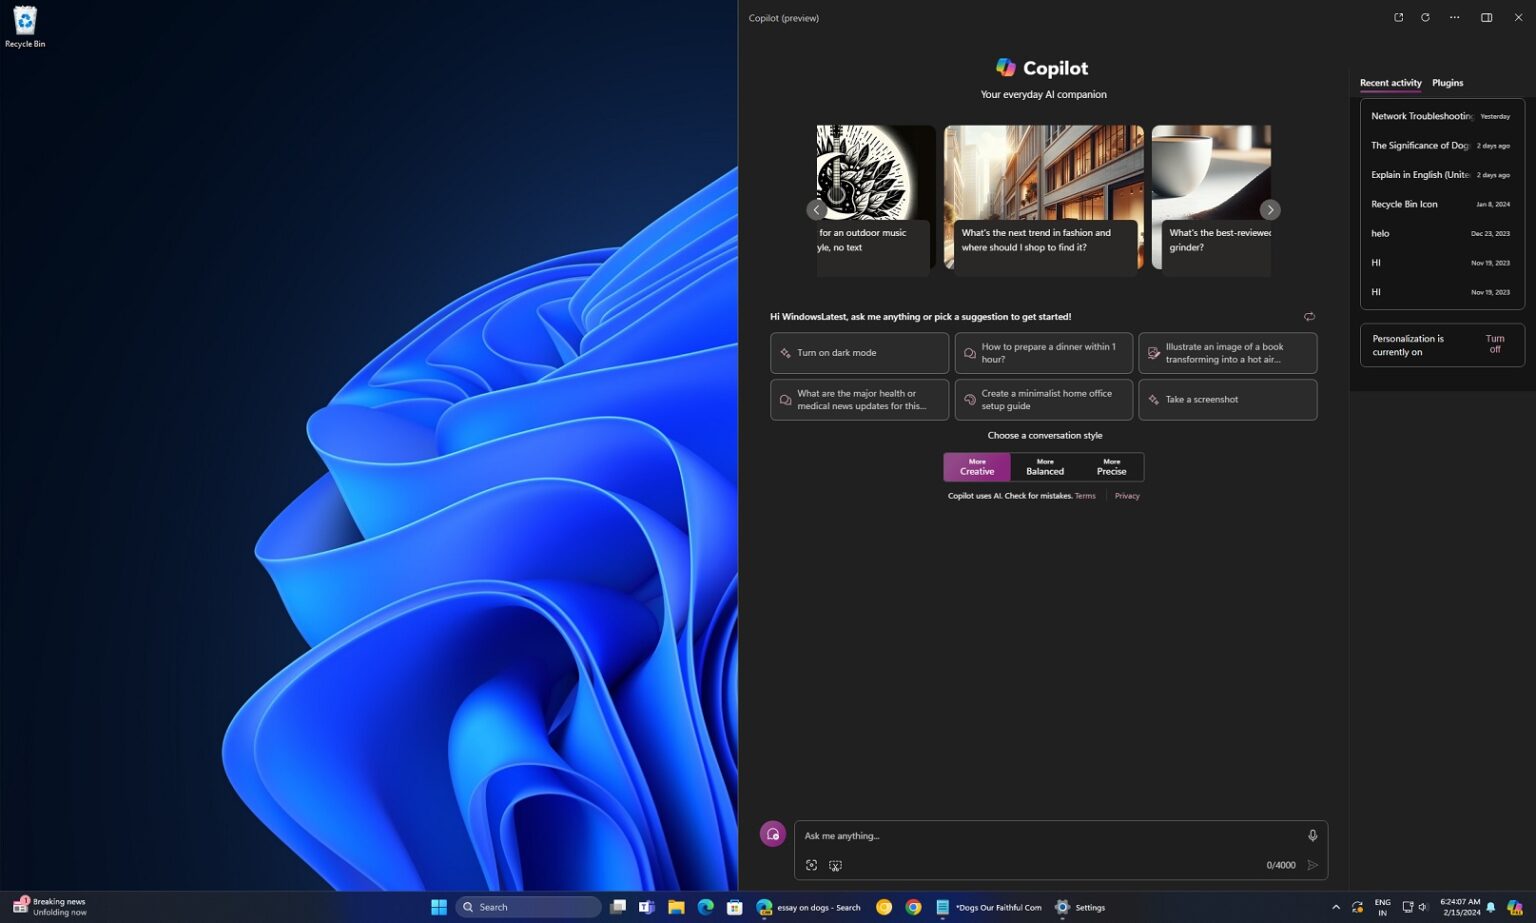Open Copilot in browser using the external-link icon
The height and width of the screenshot is (923, 1536).
[1399, 17]
